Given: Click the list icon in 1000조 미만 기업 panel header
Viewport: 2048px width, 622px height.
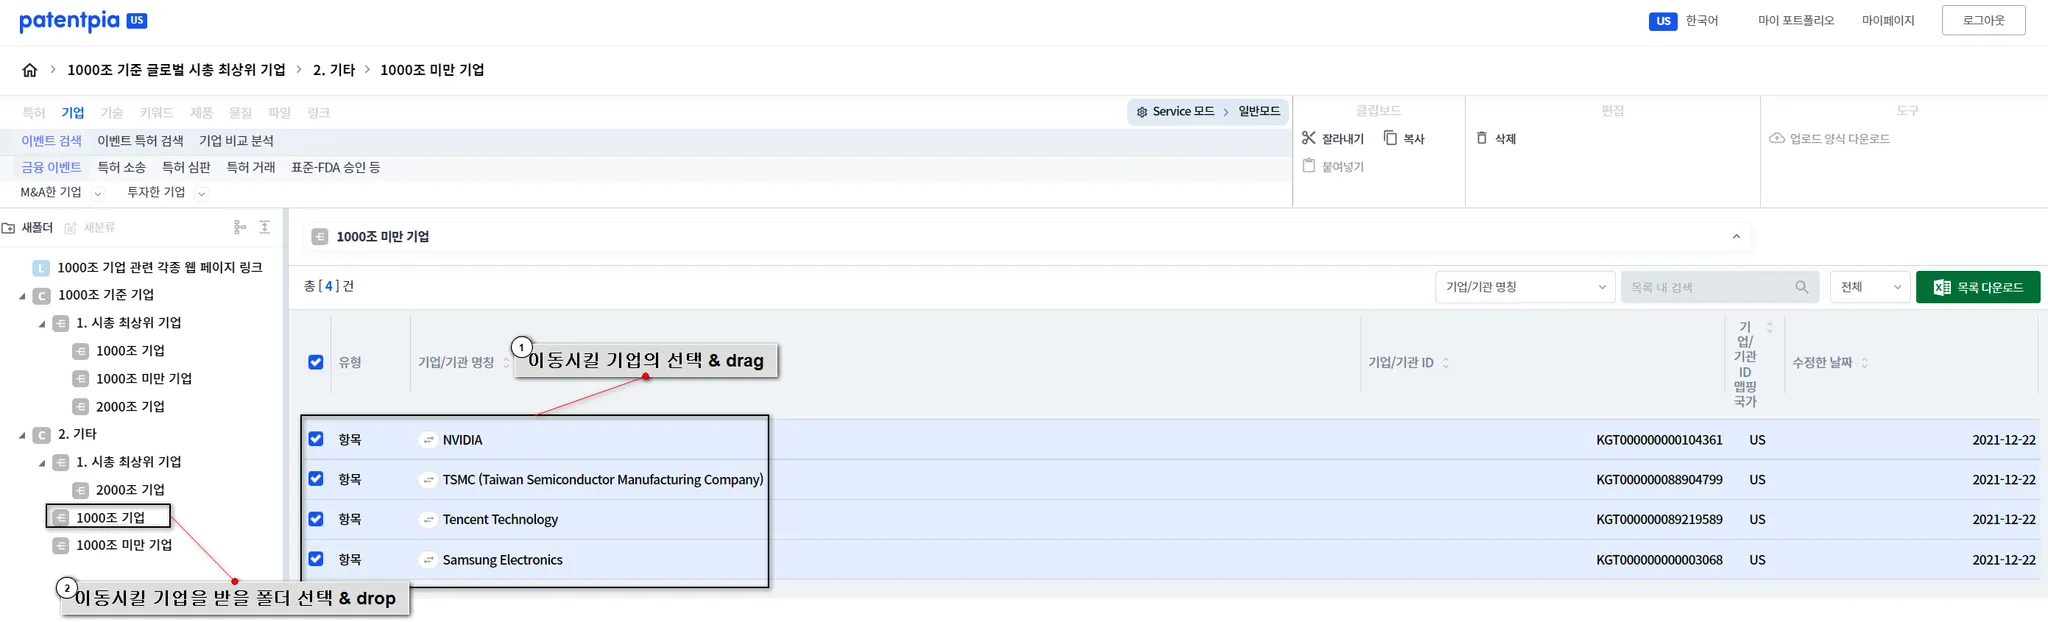Looking at the screenshot, I should pyautogui.click(x=320, y=237).
